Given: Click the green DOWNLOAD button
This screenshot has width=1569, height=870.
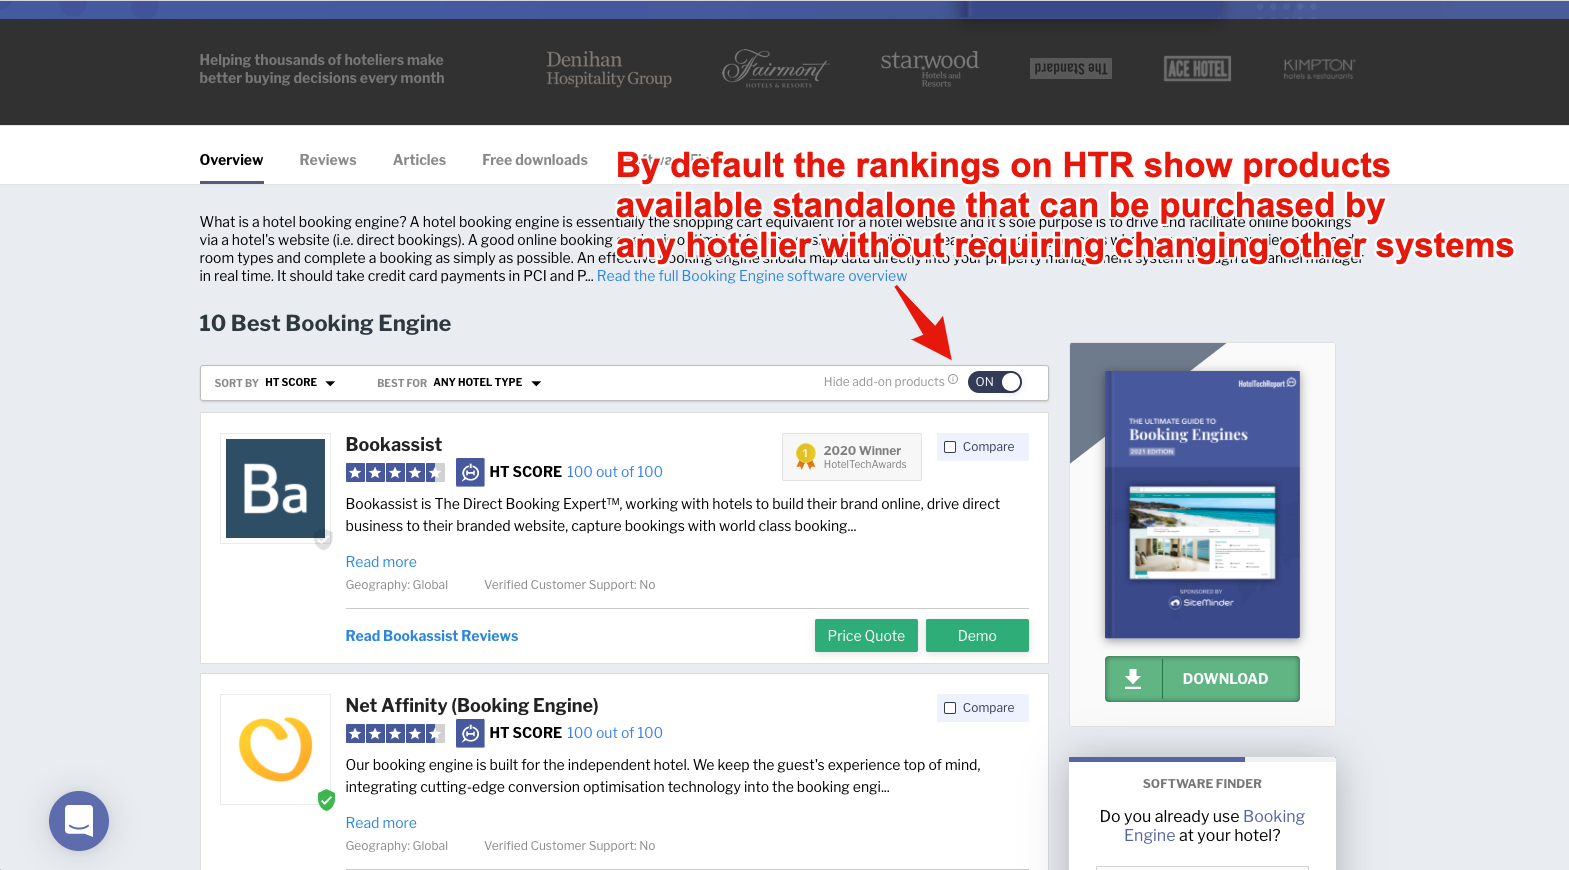Looking at the screenshot, I should (1202, 679).
